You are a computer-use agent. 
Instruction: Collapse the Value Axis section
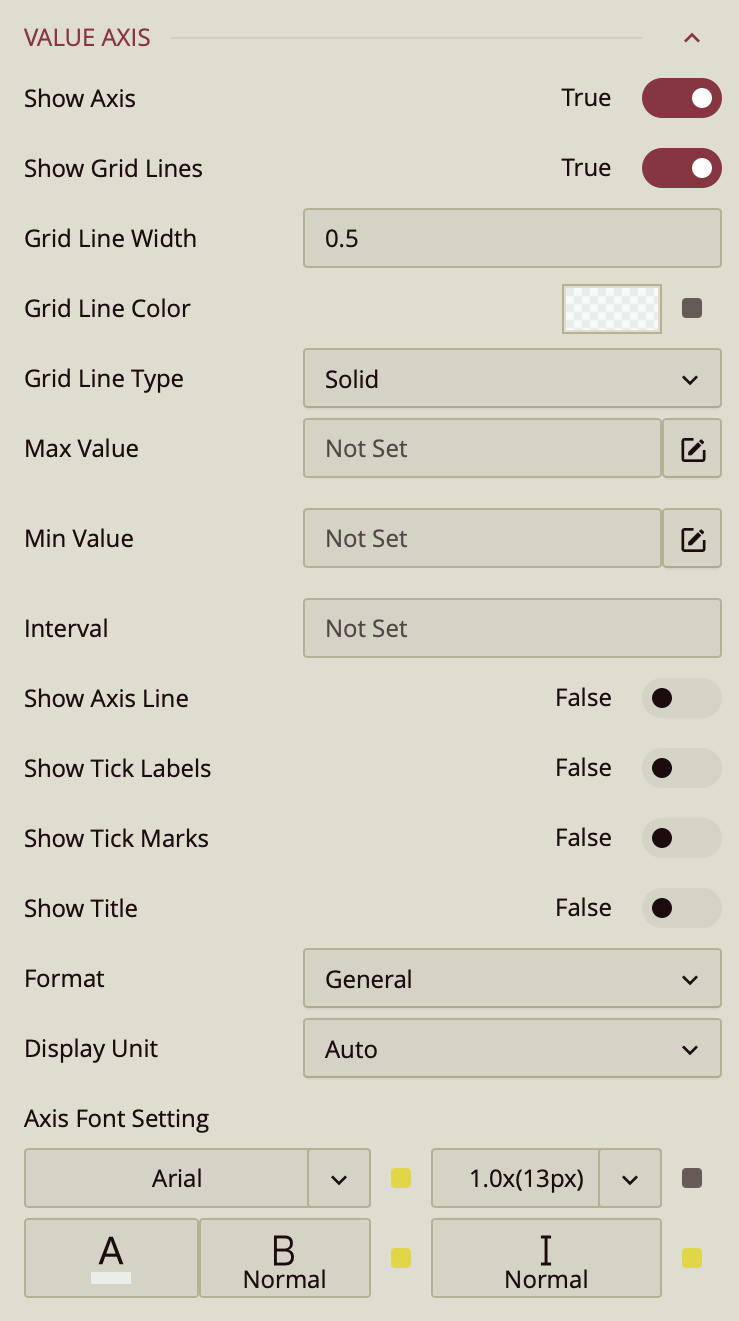click(691, 38)
